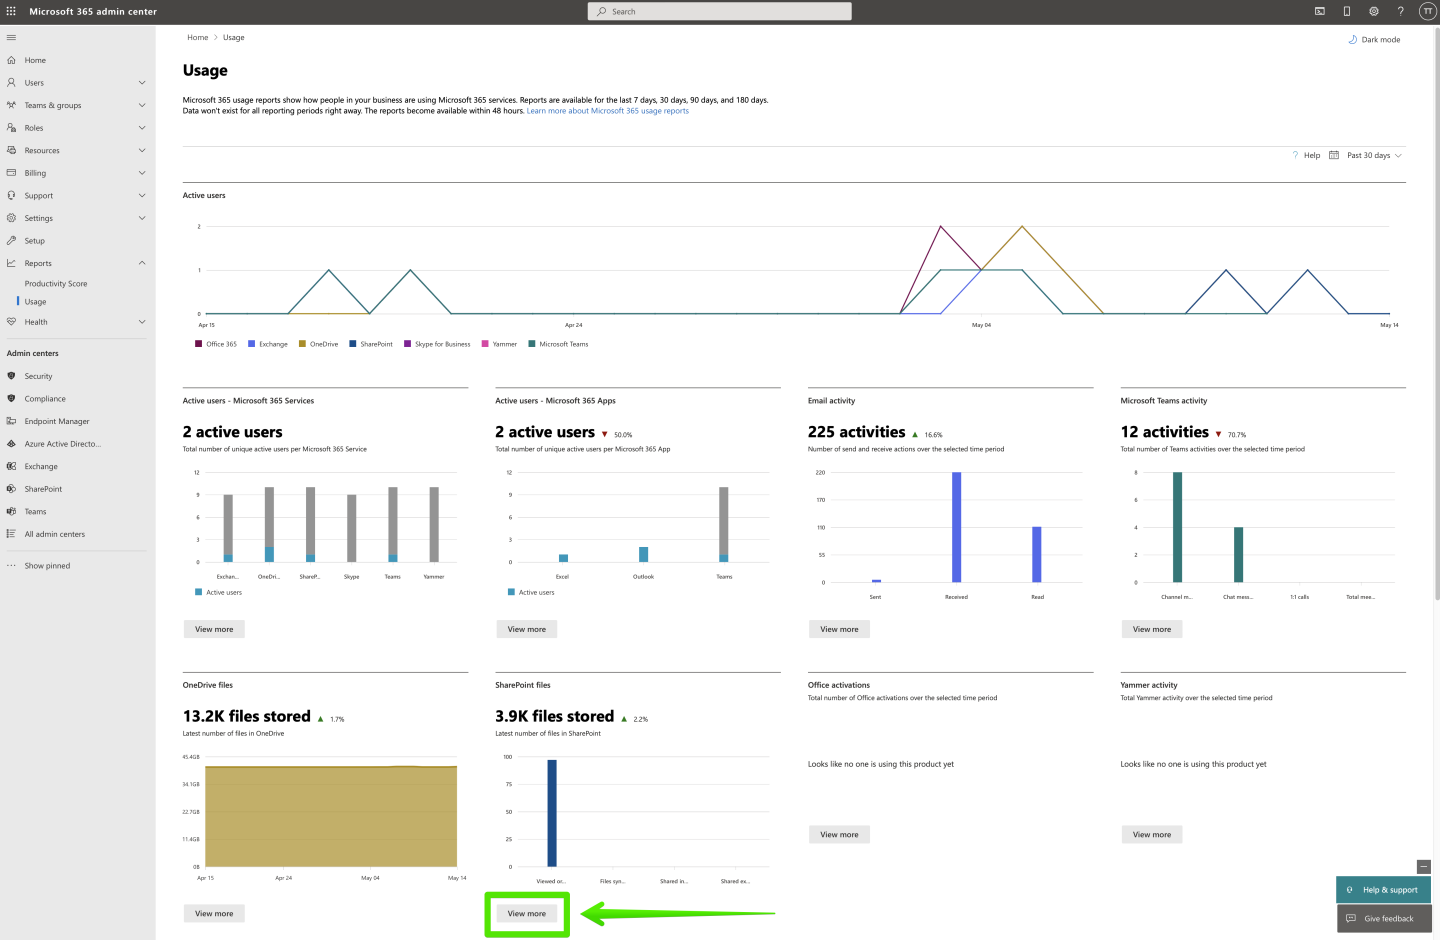This screenshot has width=1440, height=940.
Task: Click the Teams & groups icon
Action: [x=11, y=105]
